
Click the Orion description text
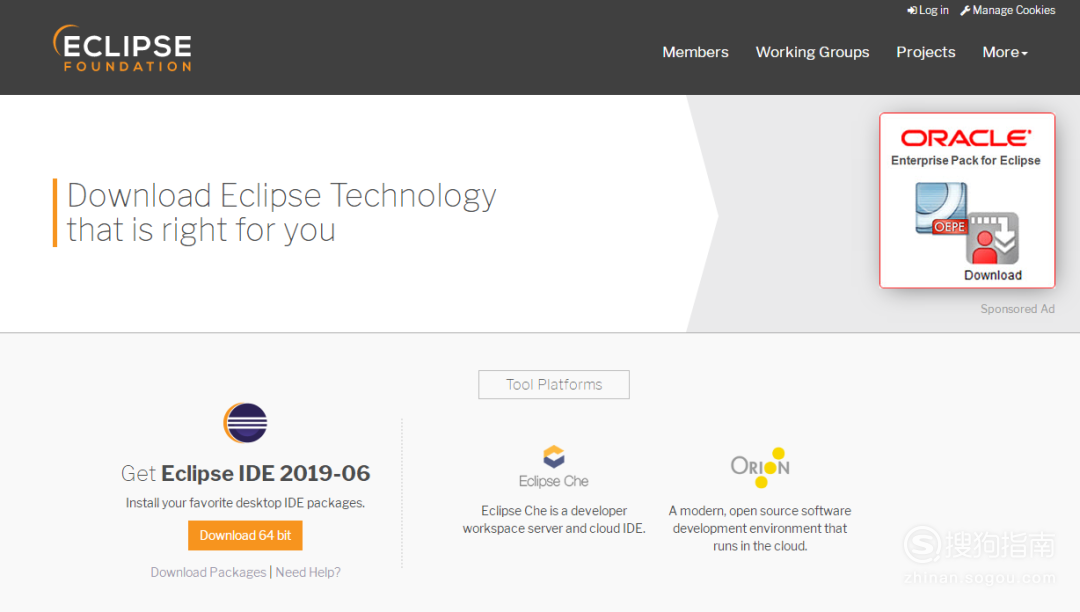(x=760, y=528)
